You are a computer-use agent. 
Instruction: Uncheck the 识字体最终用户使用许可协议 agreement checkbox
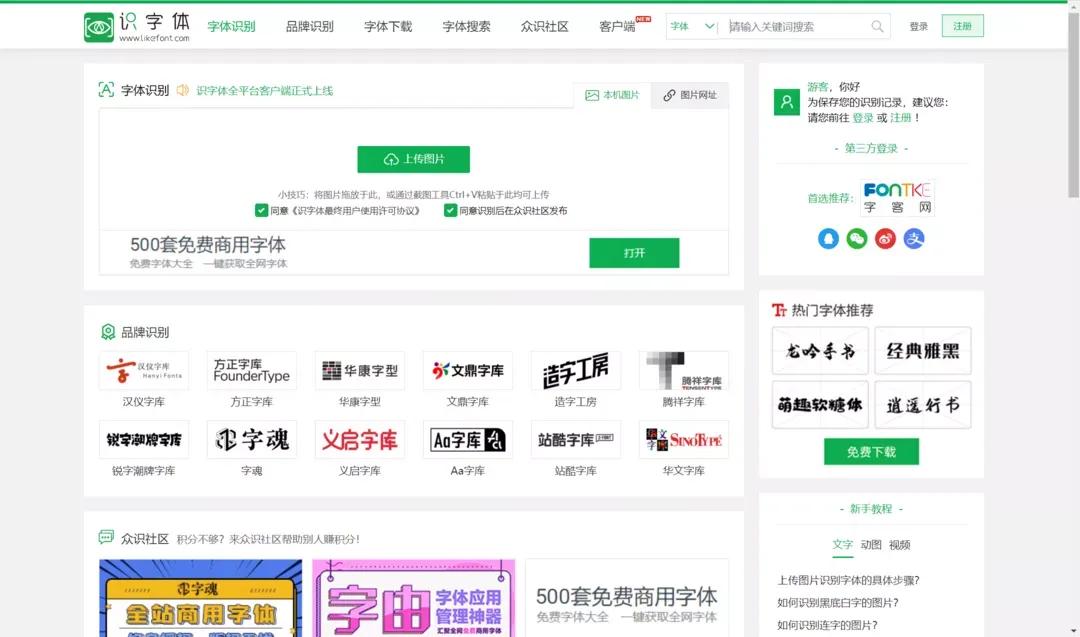tap(261, 211)
